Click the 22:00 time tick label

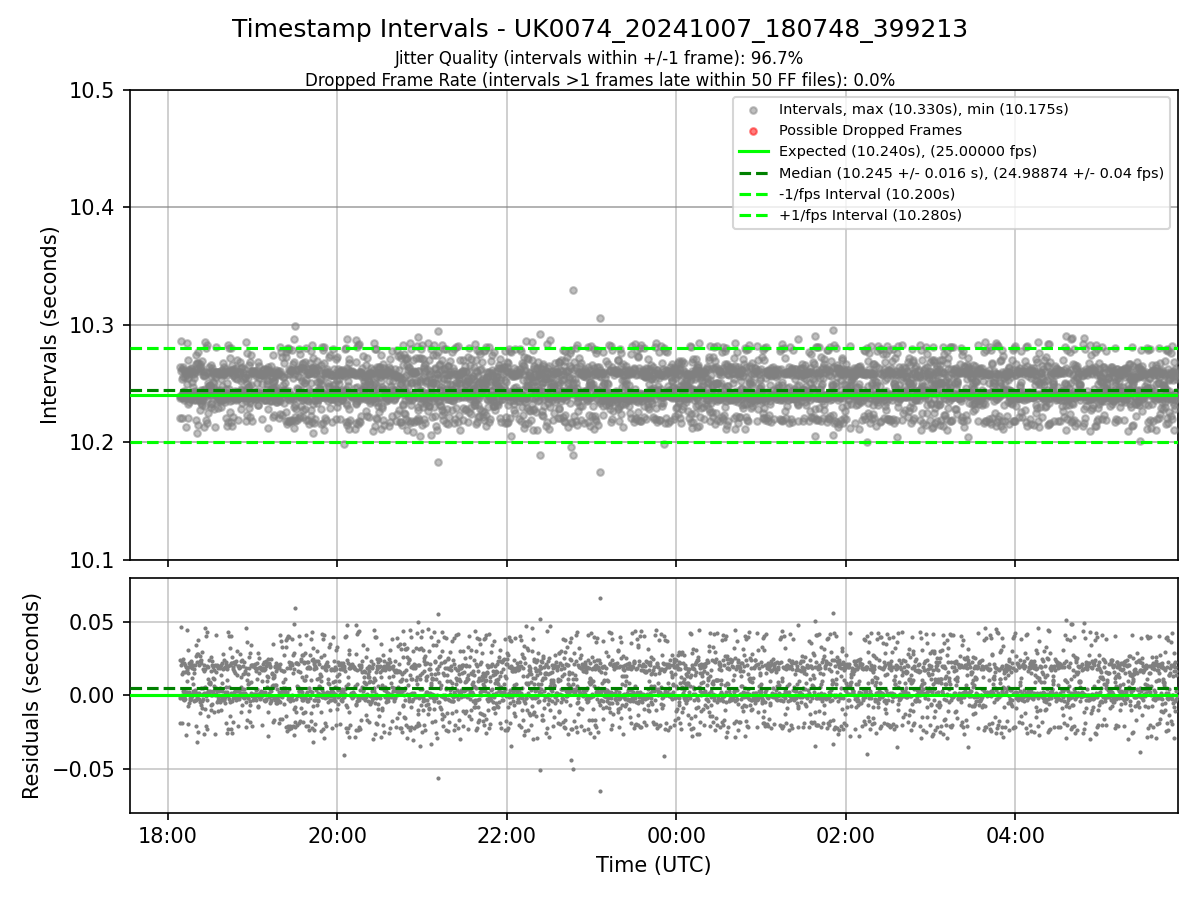[x=507, y=834]
